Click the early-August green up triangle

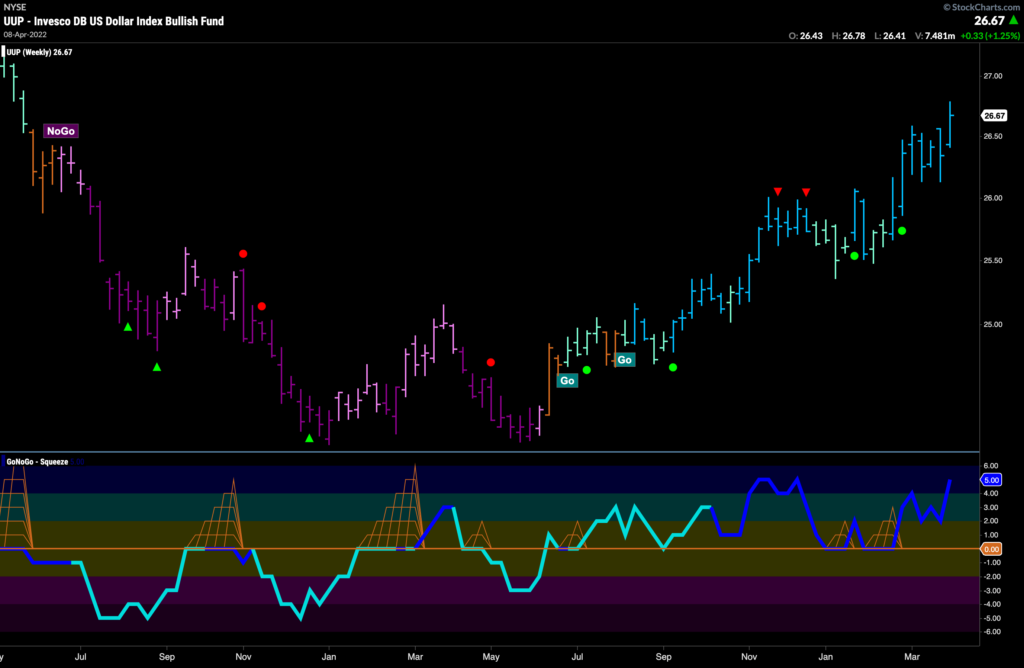pyautogui.click(x=128, y=327)
